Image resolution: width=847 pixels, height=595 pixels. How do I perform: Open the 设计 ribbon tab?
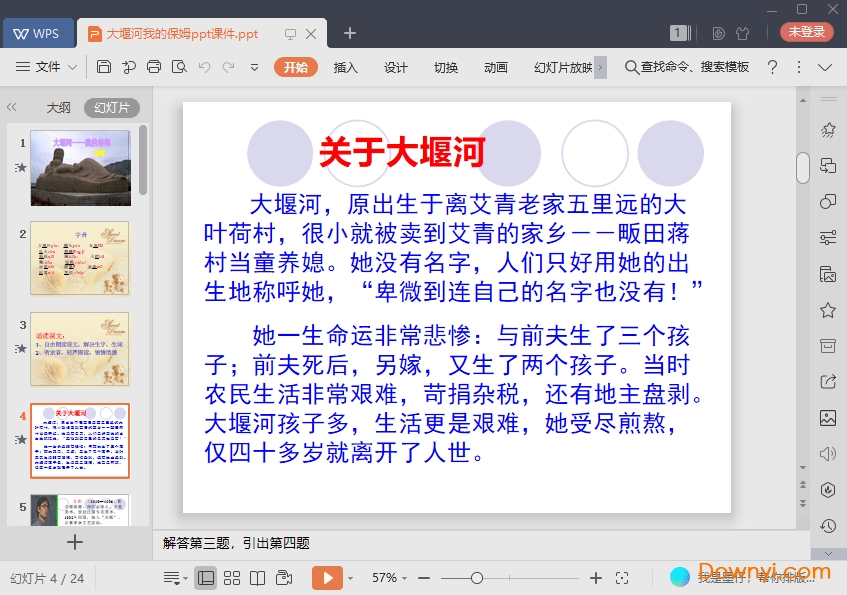click(x=396, y=67)
